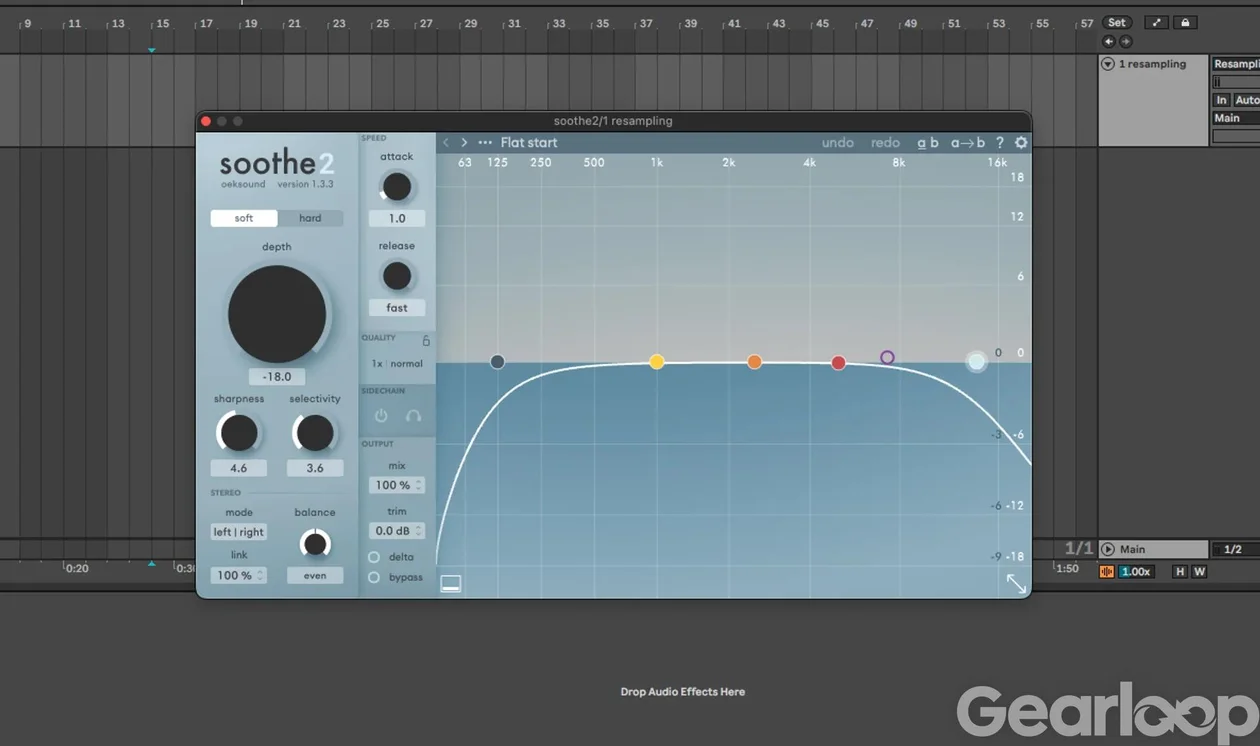This screenshot has width=1260, height=746.
Task: Toggle the sidechain power icon
Action: pos(381,415)
